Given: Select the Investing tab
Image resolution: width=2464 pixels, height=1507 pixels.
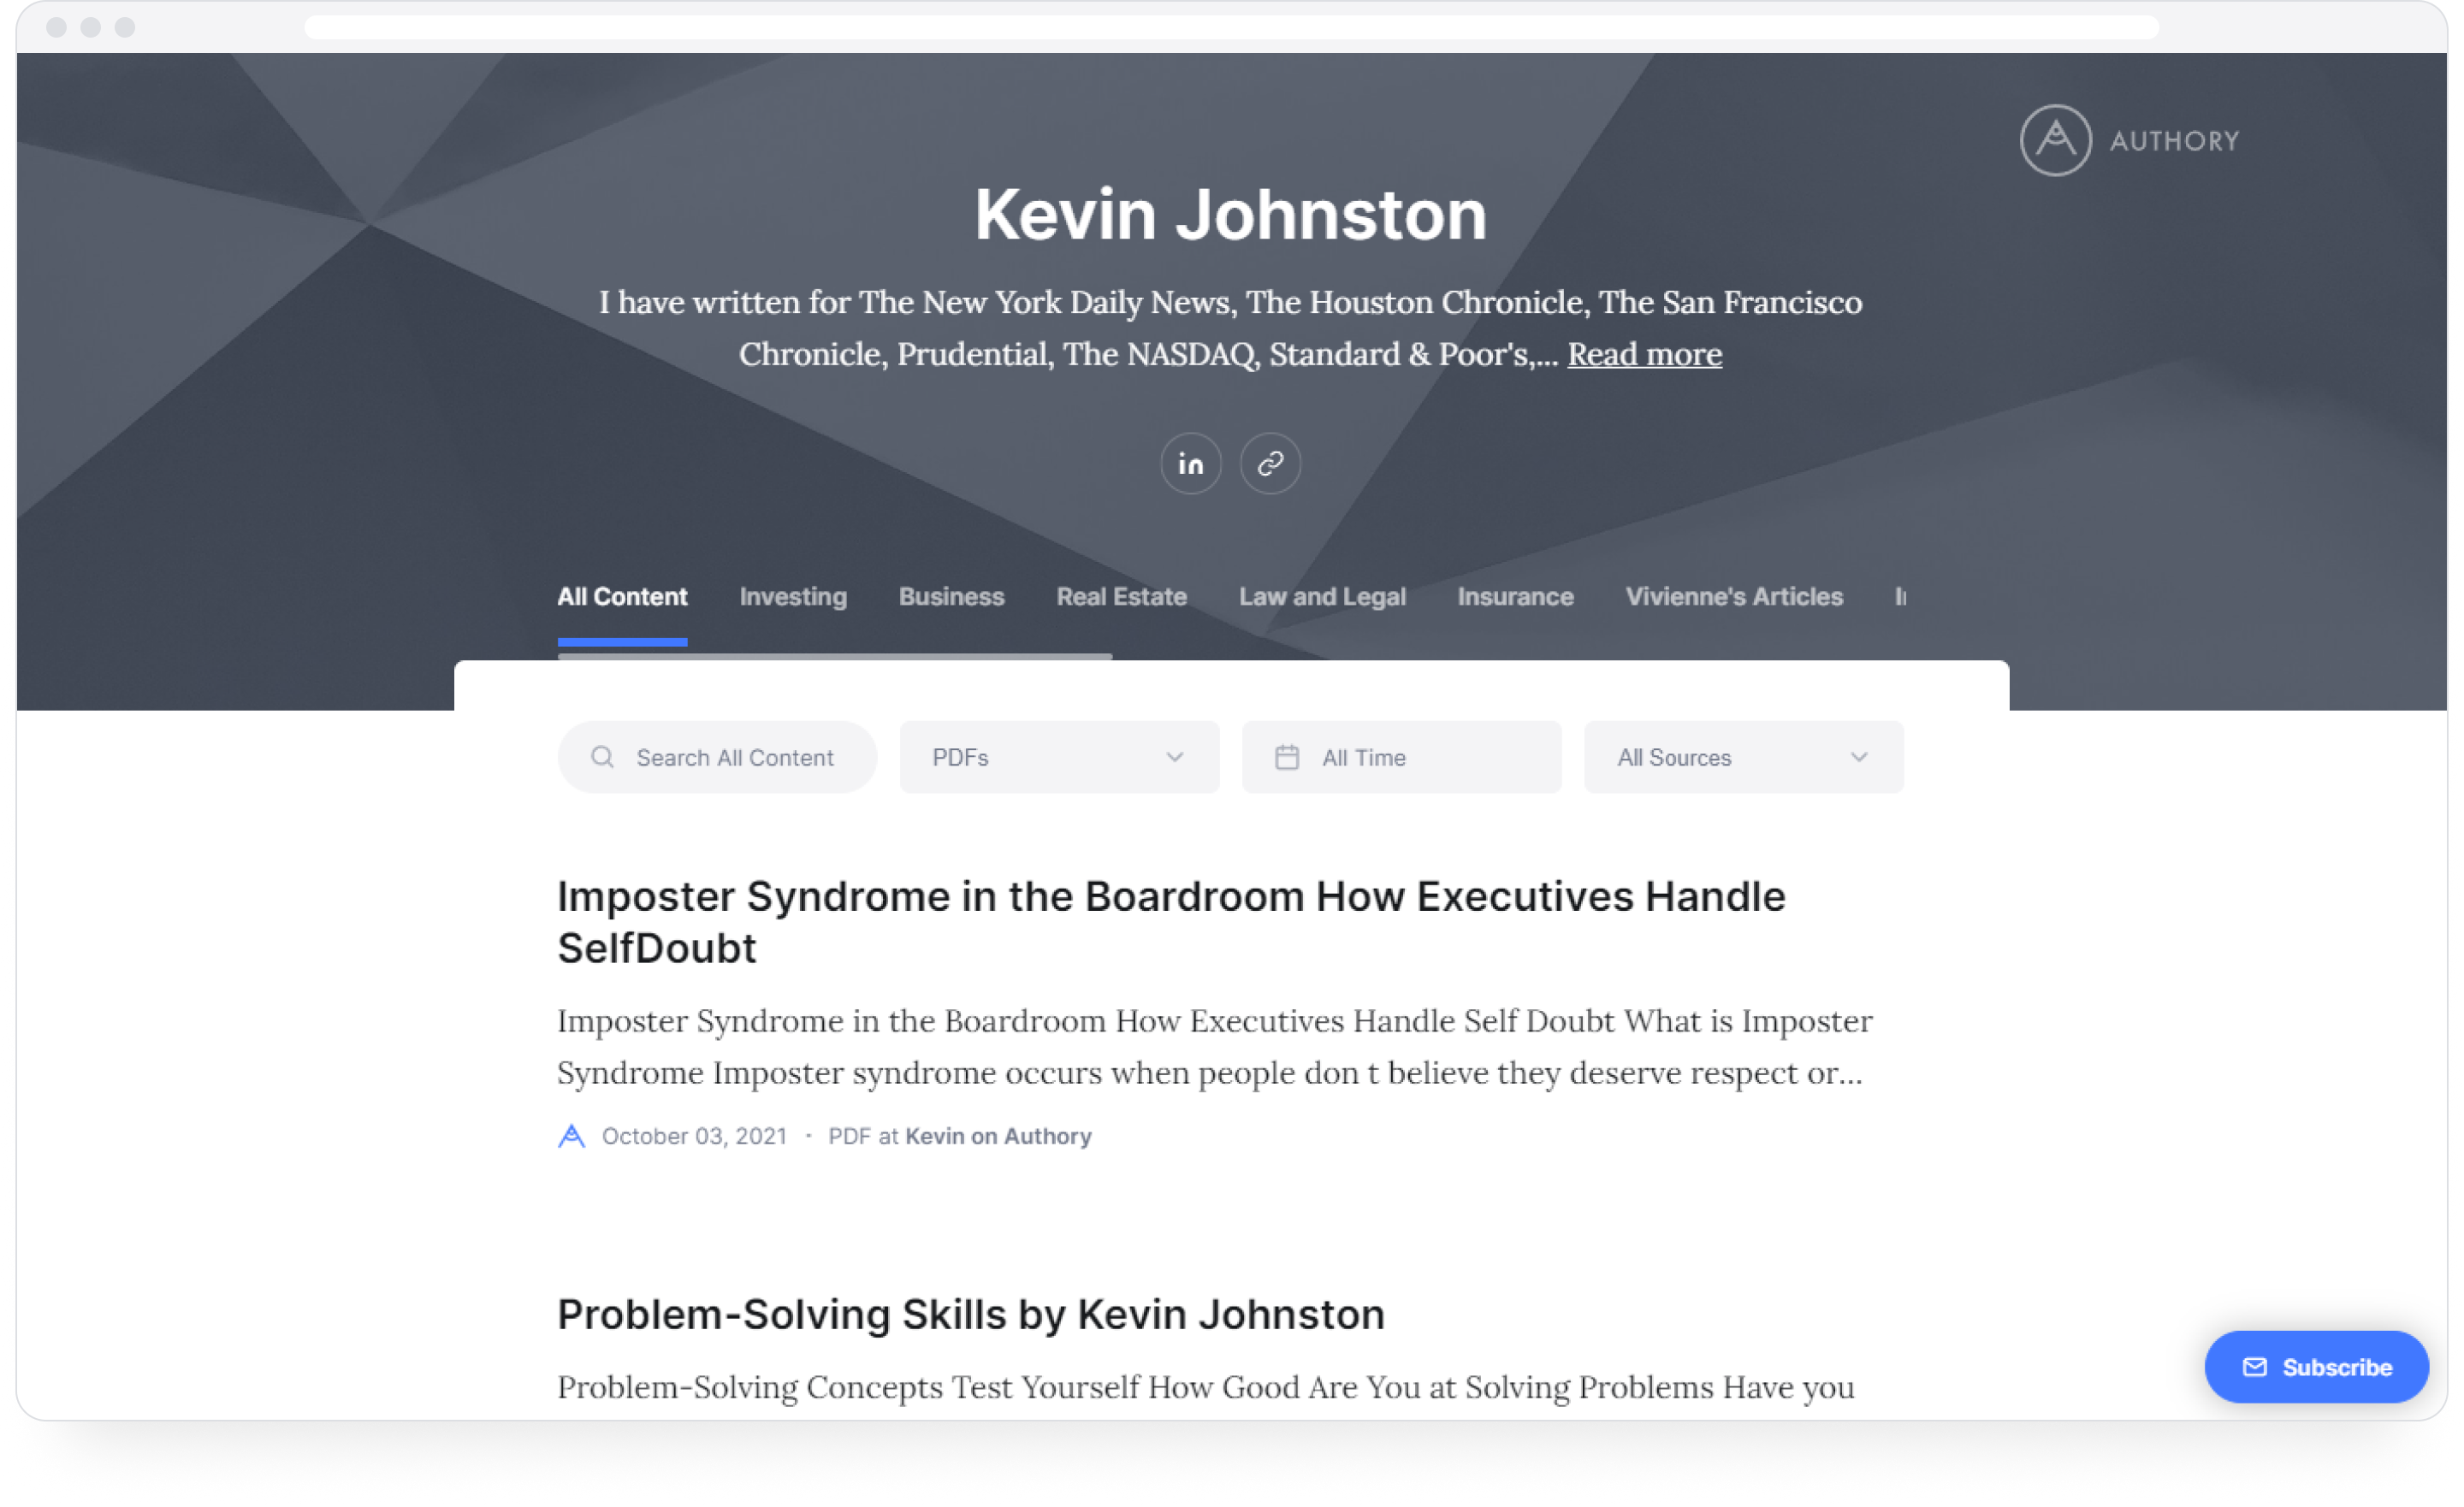Looking at the screenshot, I should (792, 596).
